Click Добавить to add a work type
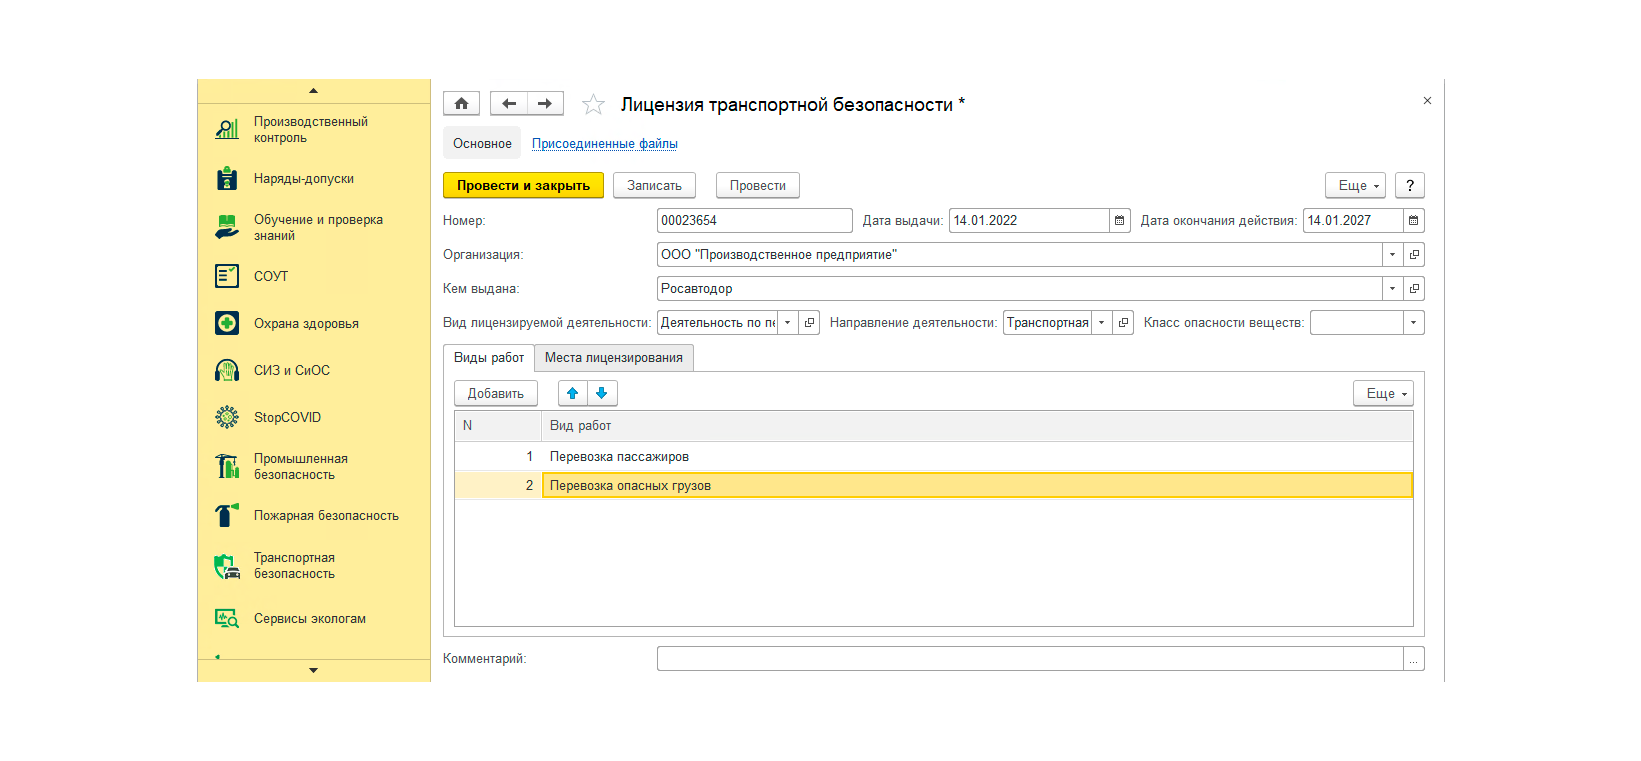1641x761 pixels. pyautogui.click(x=496, y=394)
